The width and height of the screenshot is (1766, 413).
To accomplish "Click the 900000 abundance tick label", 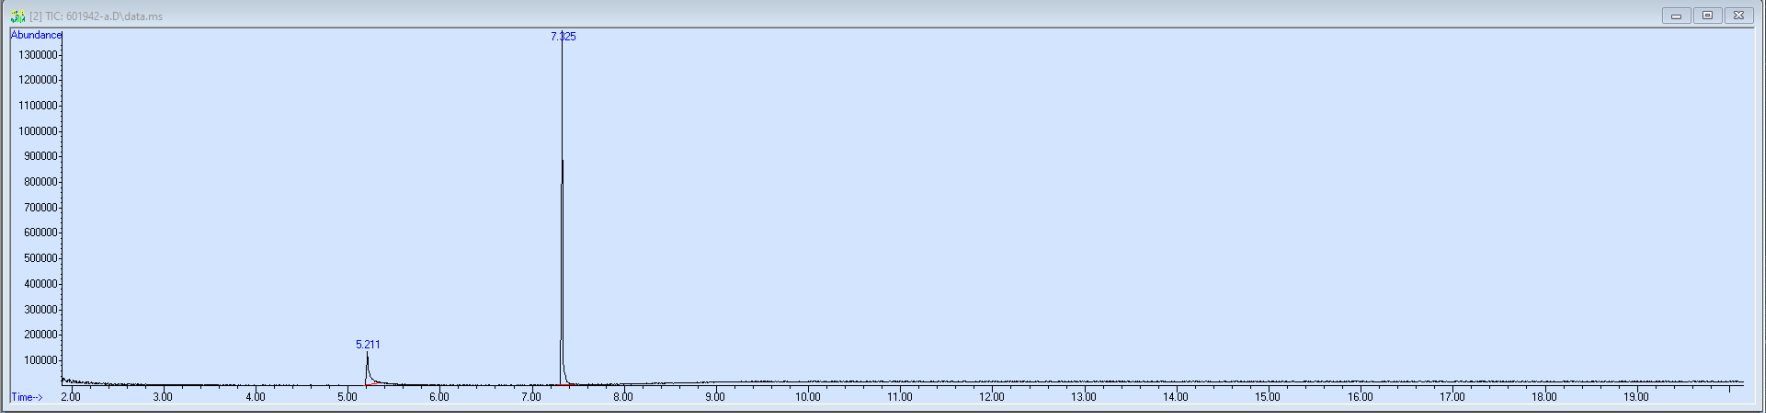I will 41,156.
